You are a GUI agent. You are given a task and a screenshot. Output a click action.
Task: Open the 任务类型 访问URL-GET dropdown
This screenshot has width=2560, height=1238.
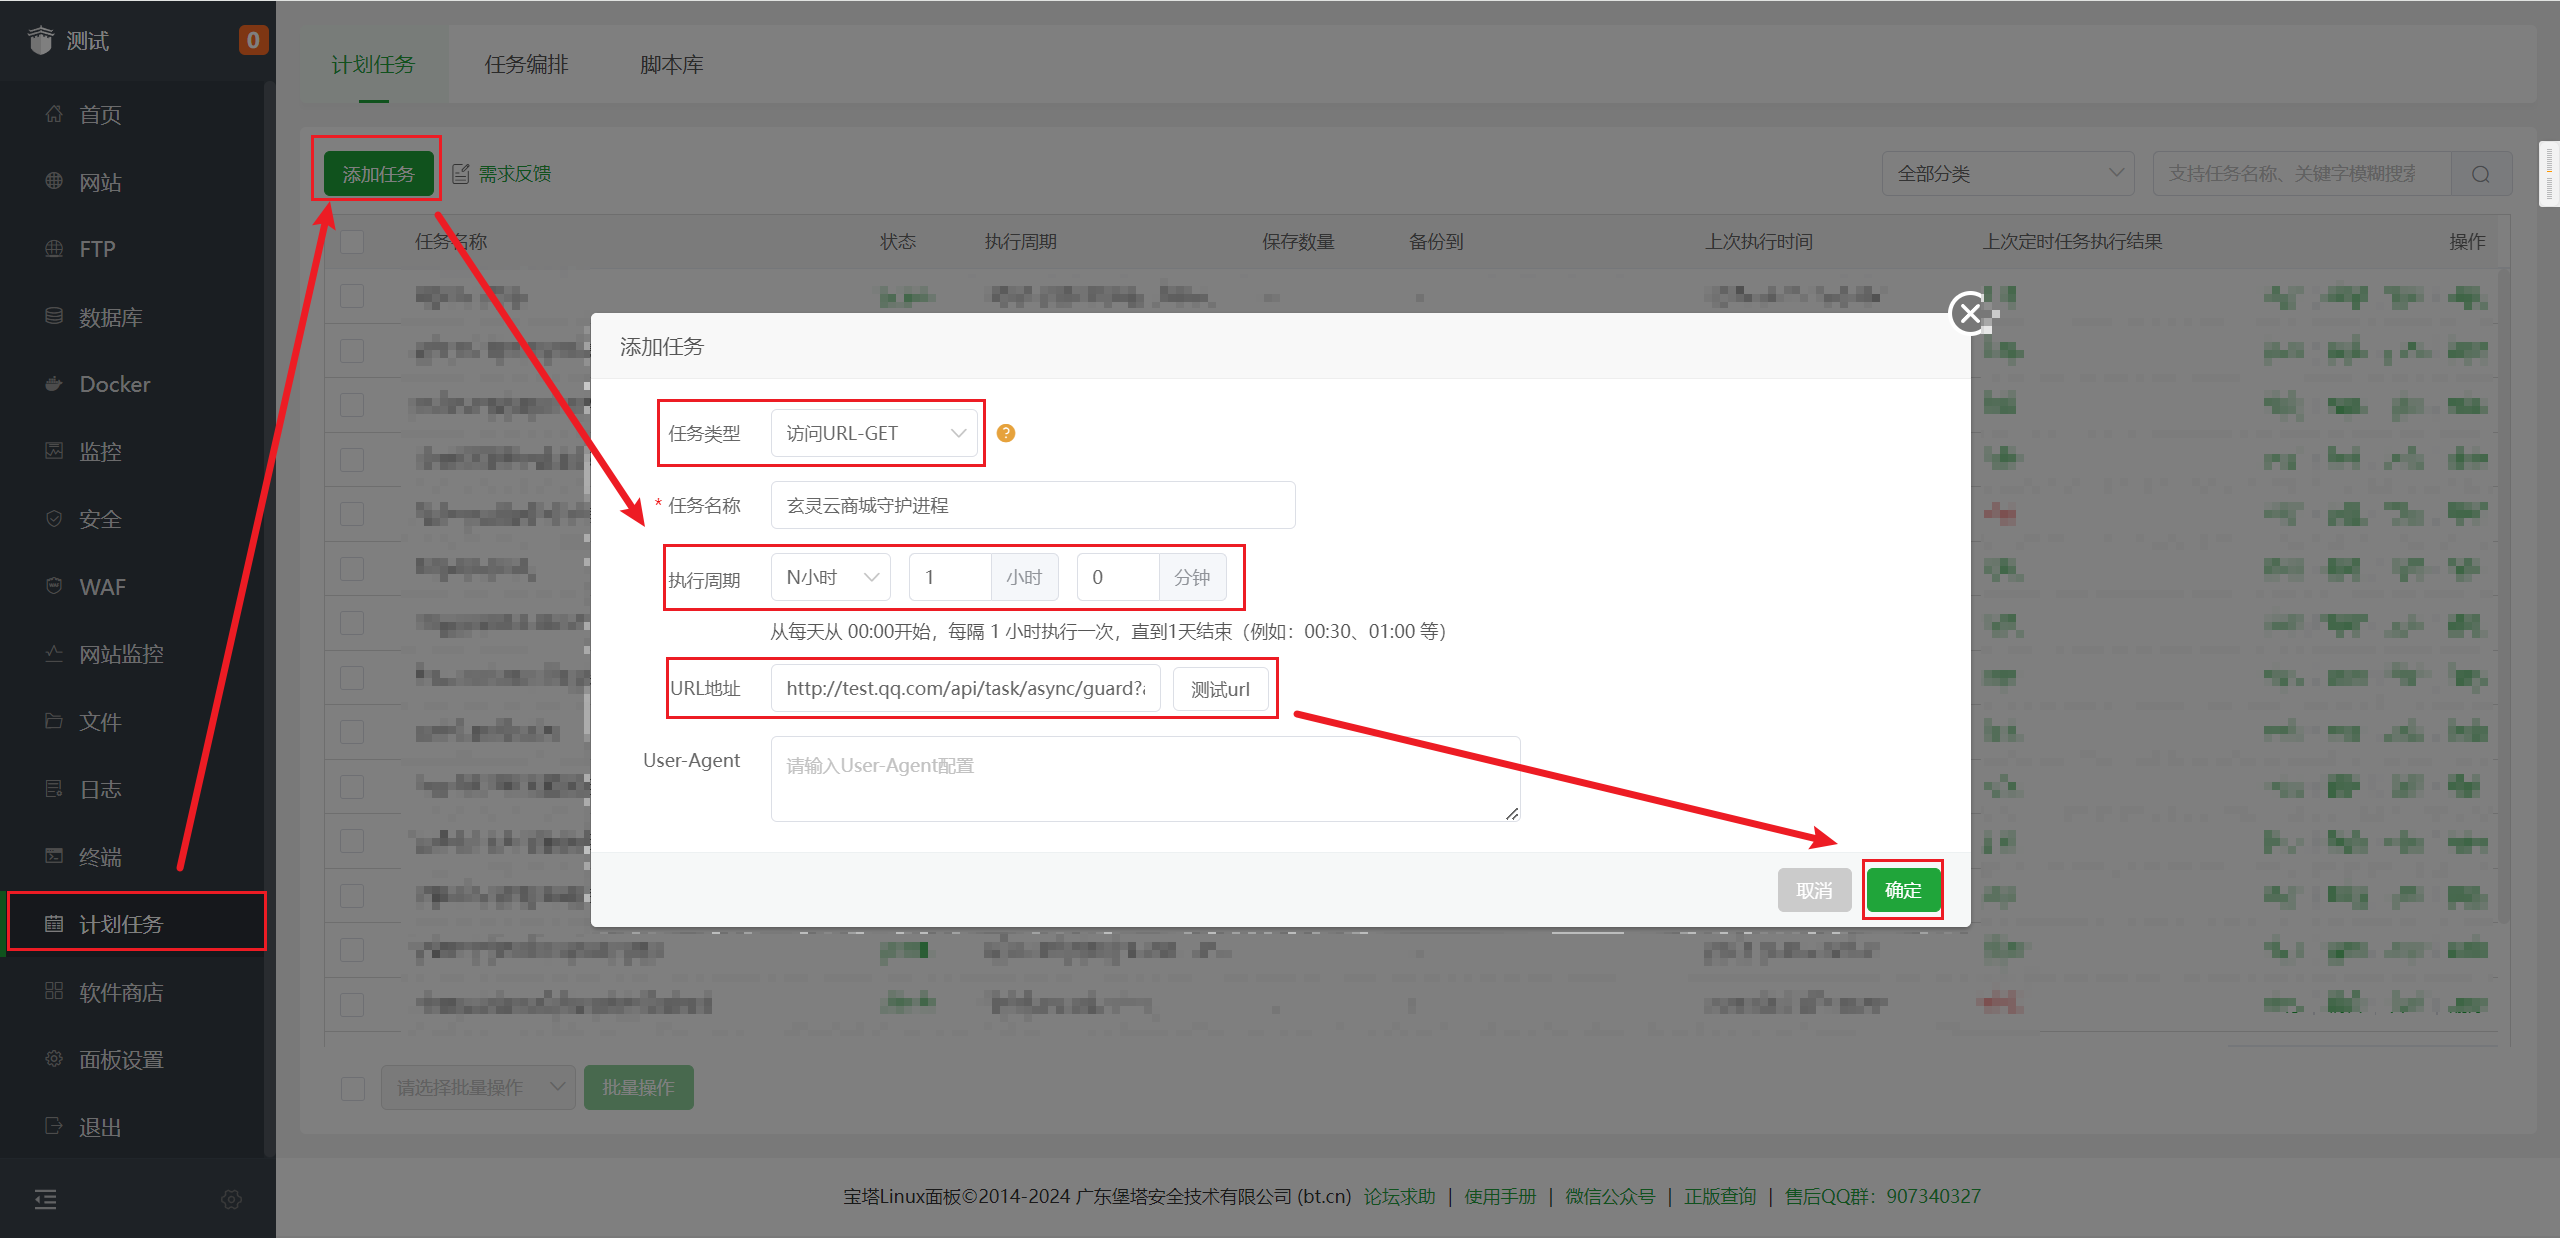coord(873,433)
